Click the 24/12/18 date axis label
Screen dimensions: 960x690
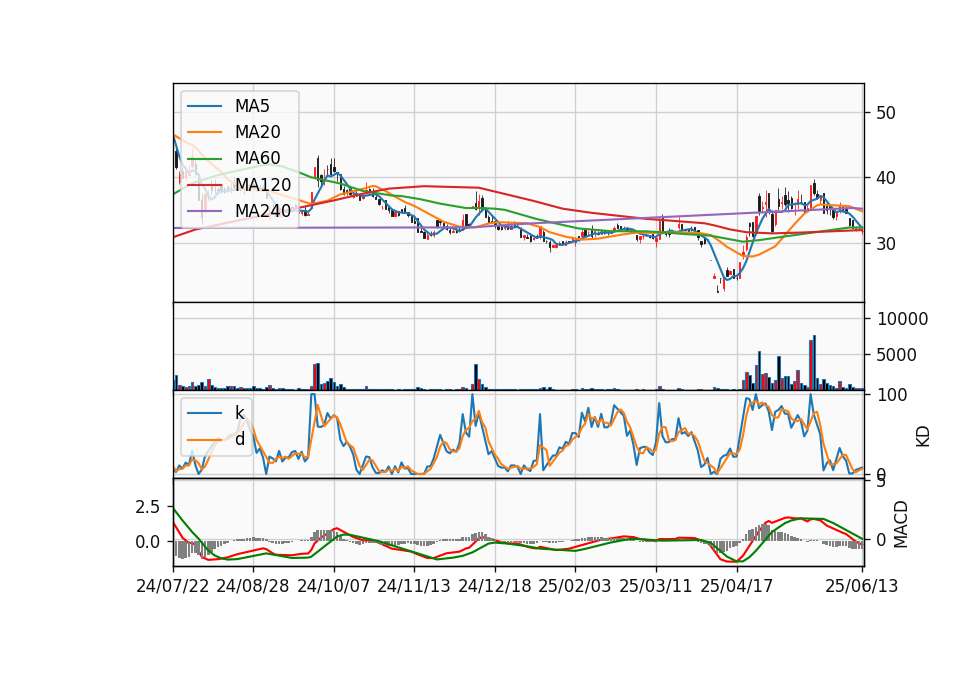[x=495, y=586]
